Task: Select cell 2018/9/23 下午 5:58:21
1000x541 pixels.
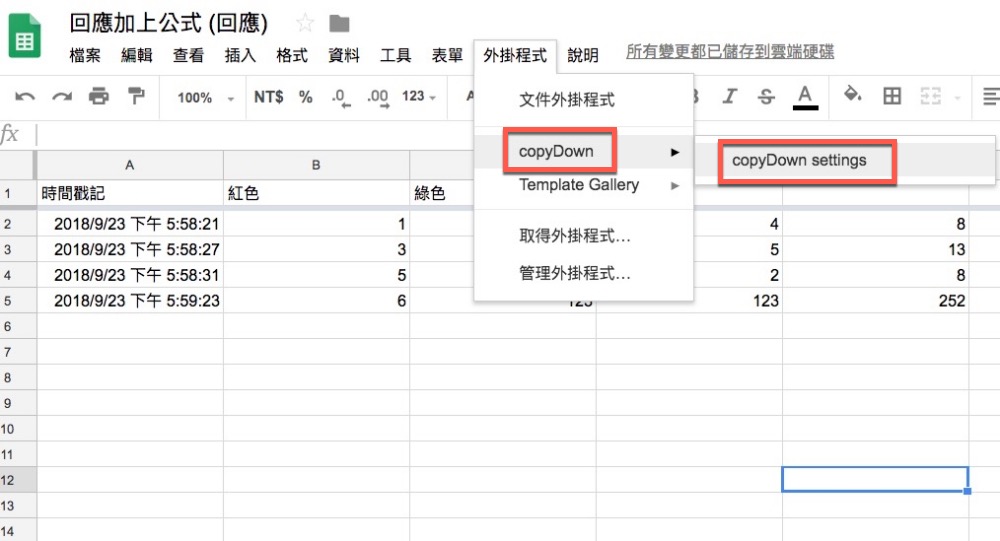Action: click(x=130, y=224)
